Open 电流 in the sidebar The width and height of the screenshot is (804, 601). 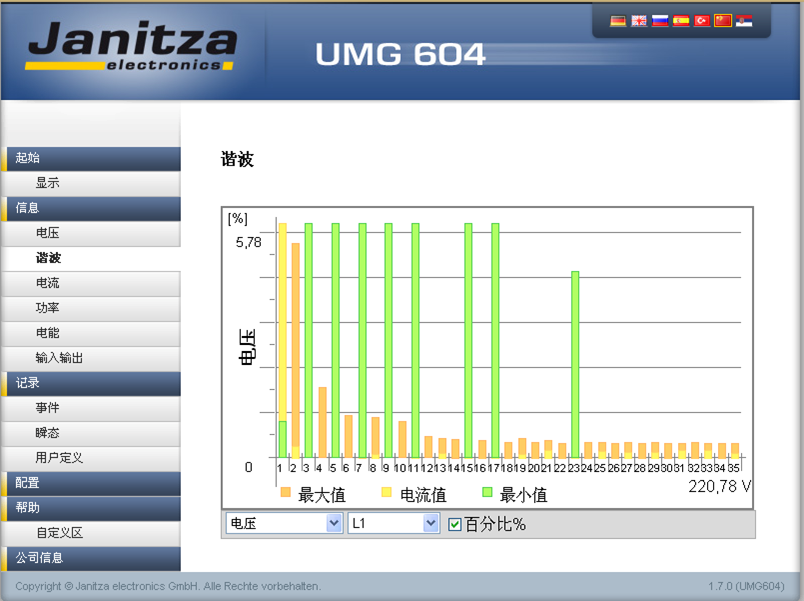click(x=91, y=283)
